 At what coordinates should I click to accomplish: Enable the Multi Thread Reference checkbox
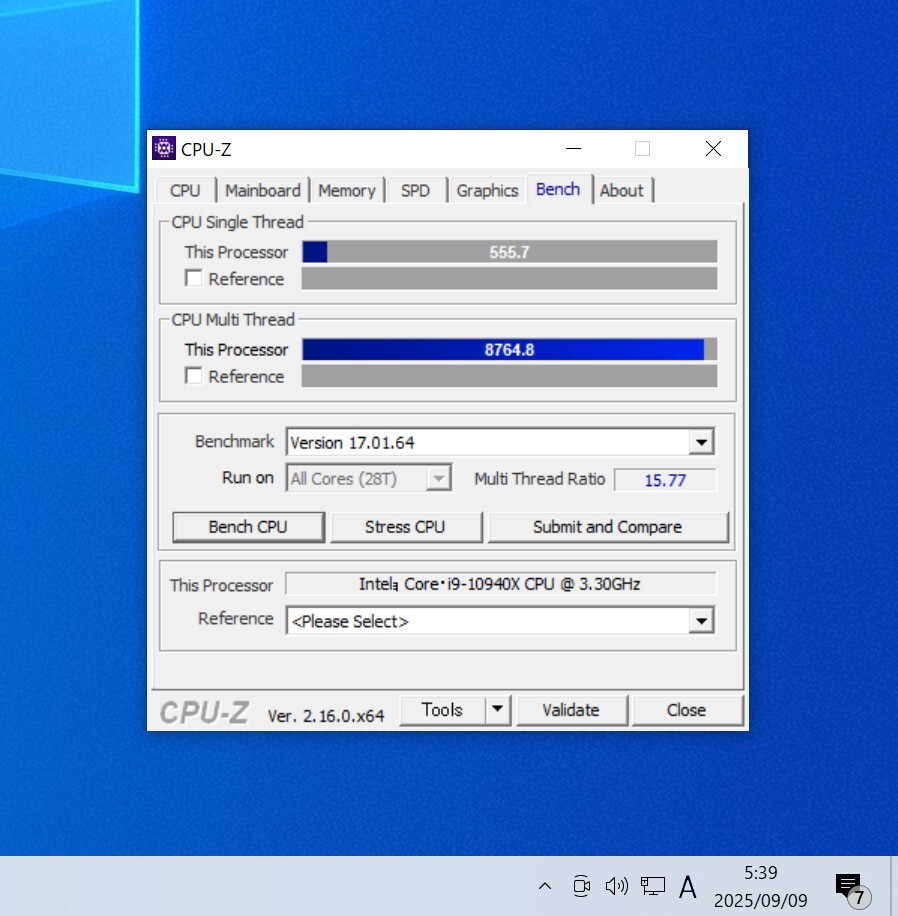pyautogui.click(x=194, y=376)
